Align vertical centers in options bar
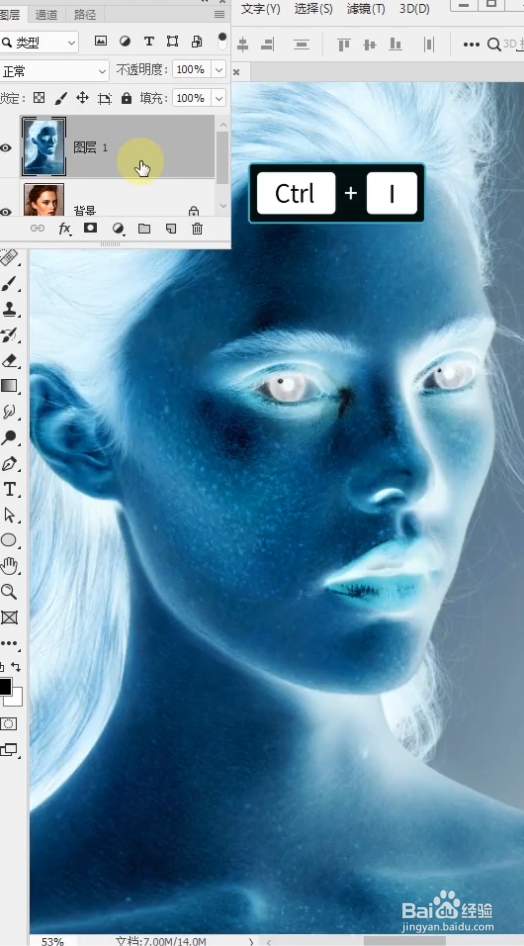 coord(370,44)
